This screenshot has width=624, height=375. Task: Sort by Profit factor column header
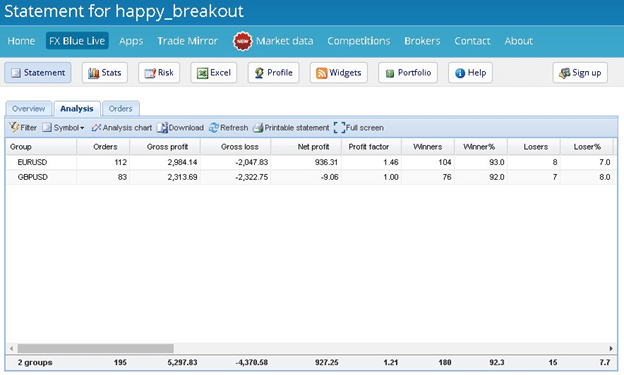coord(371,146)
